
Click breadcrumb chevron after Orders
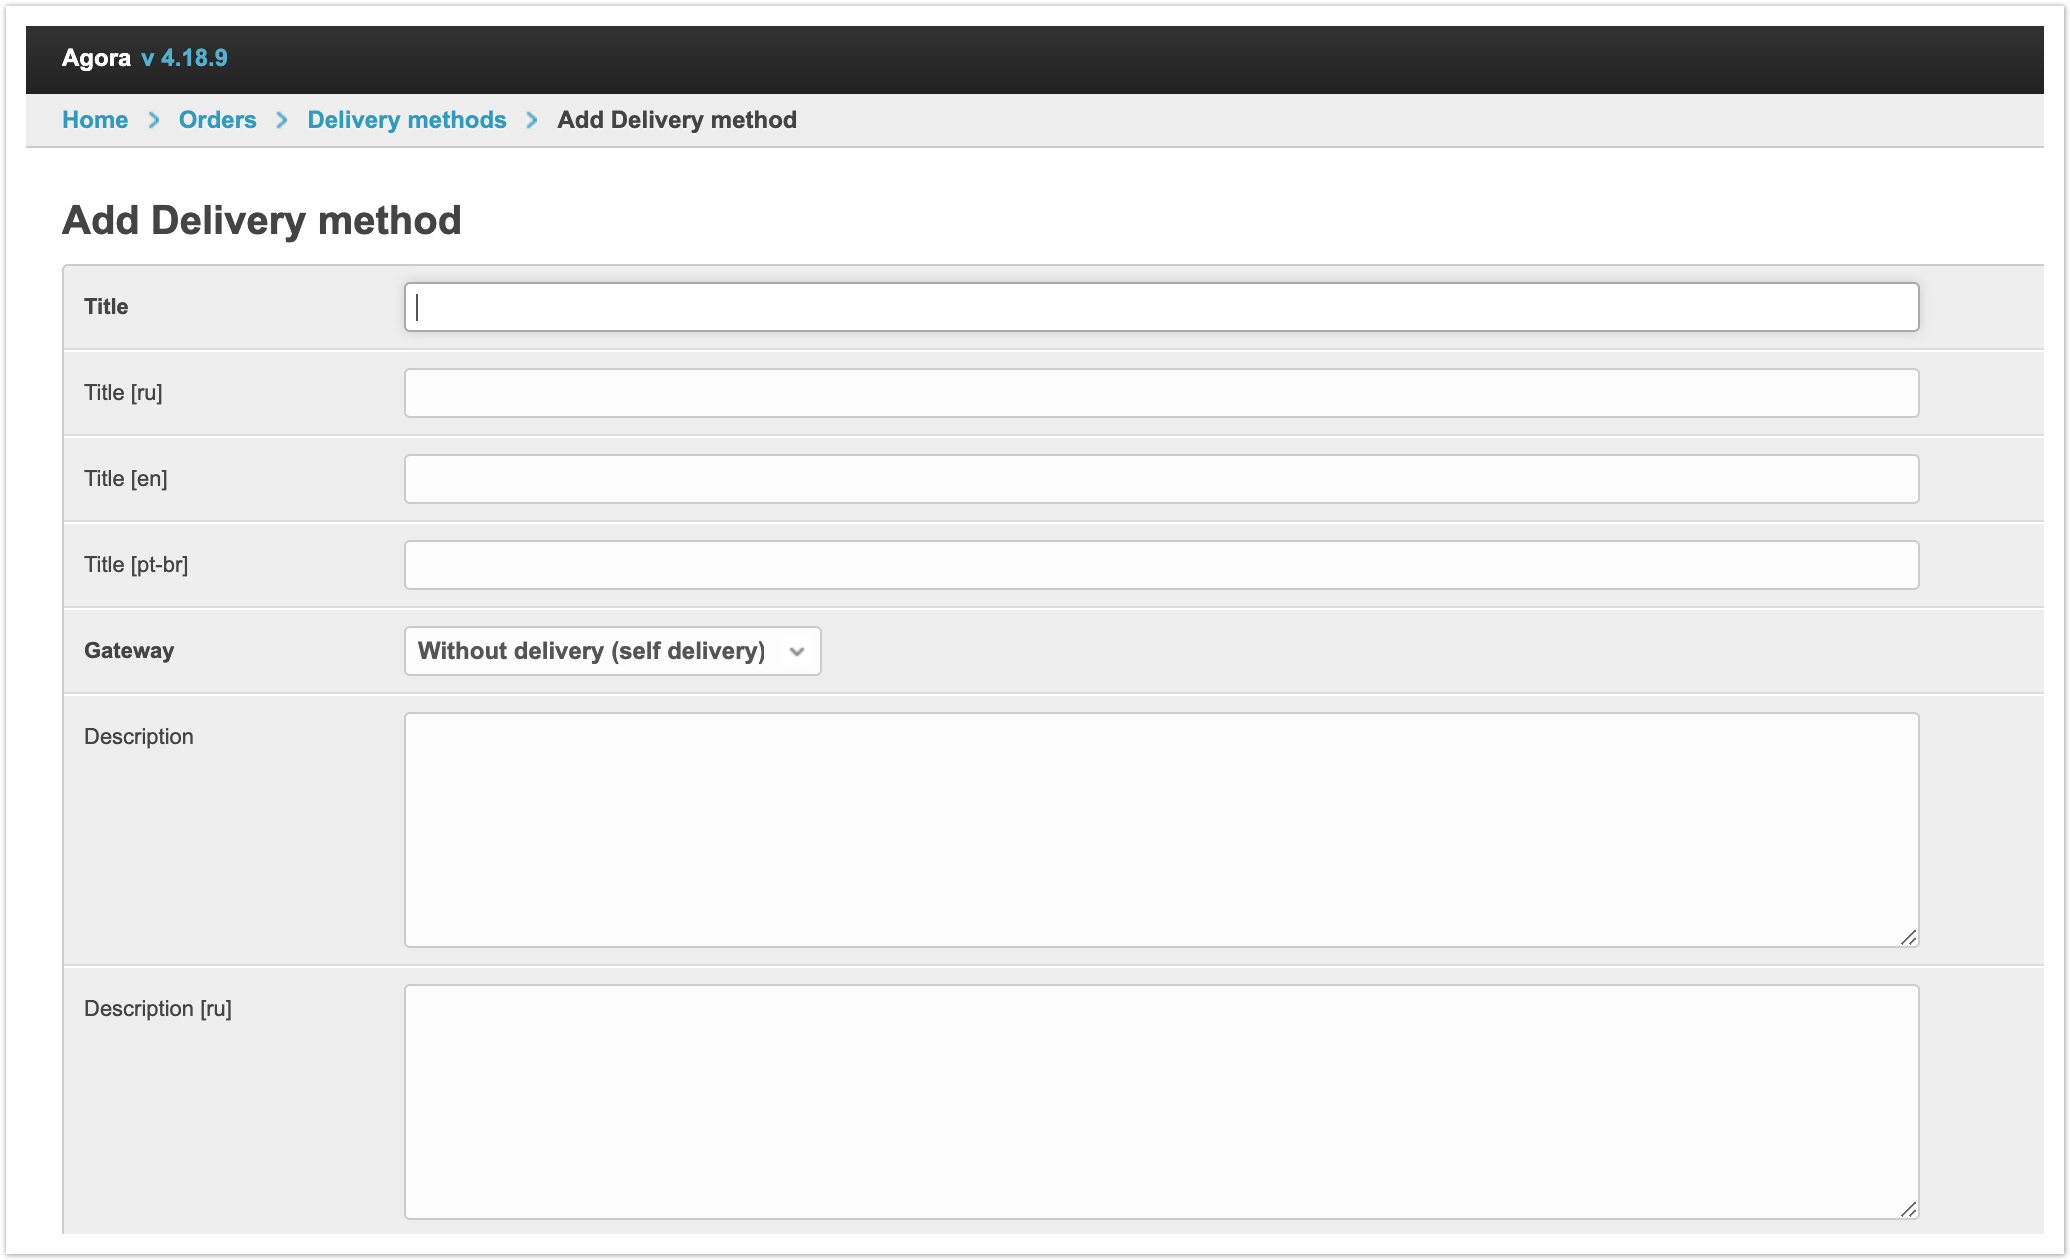pyautogui.click(x=282, y=120)
